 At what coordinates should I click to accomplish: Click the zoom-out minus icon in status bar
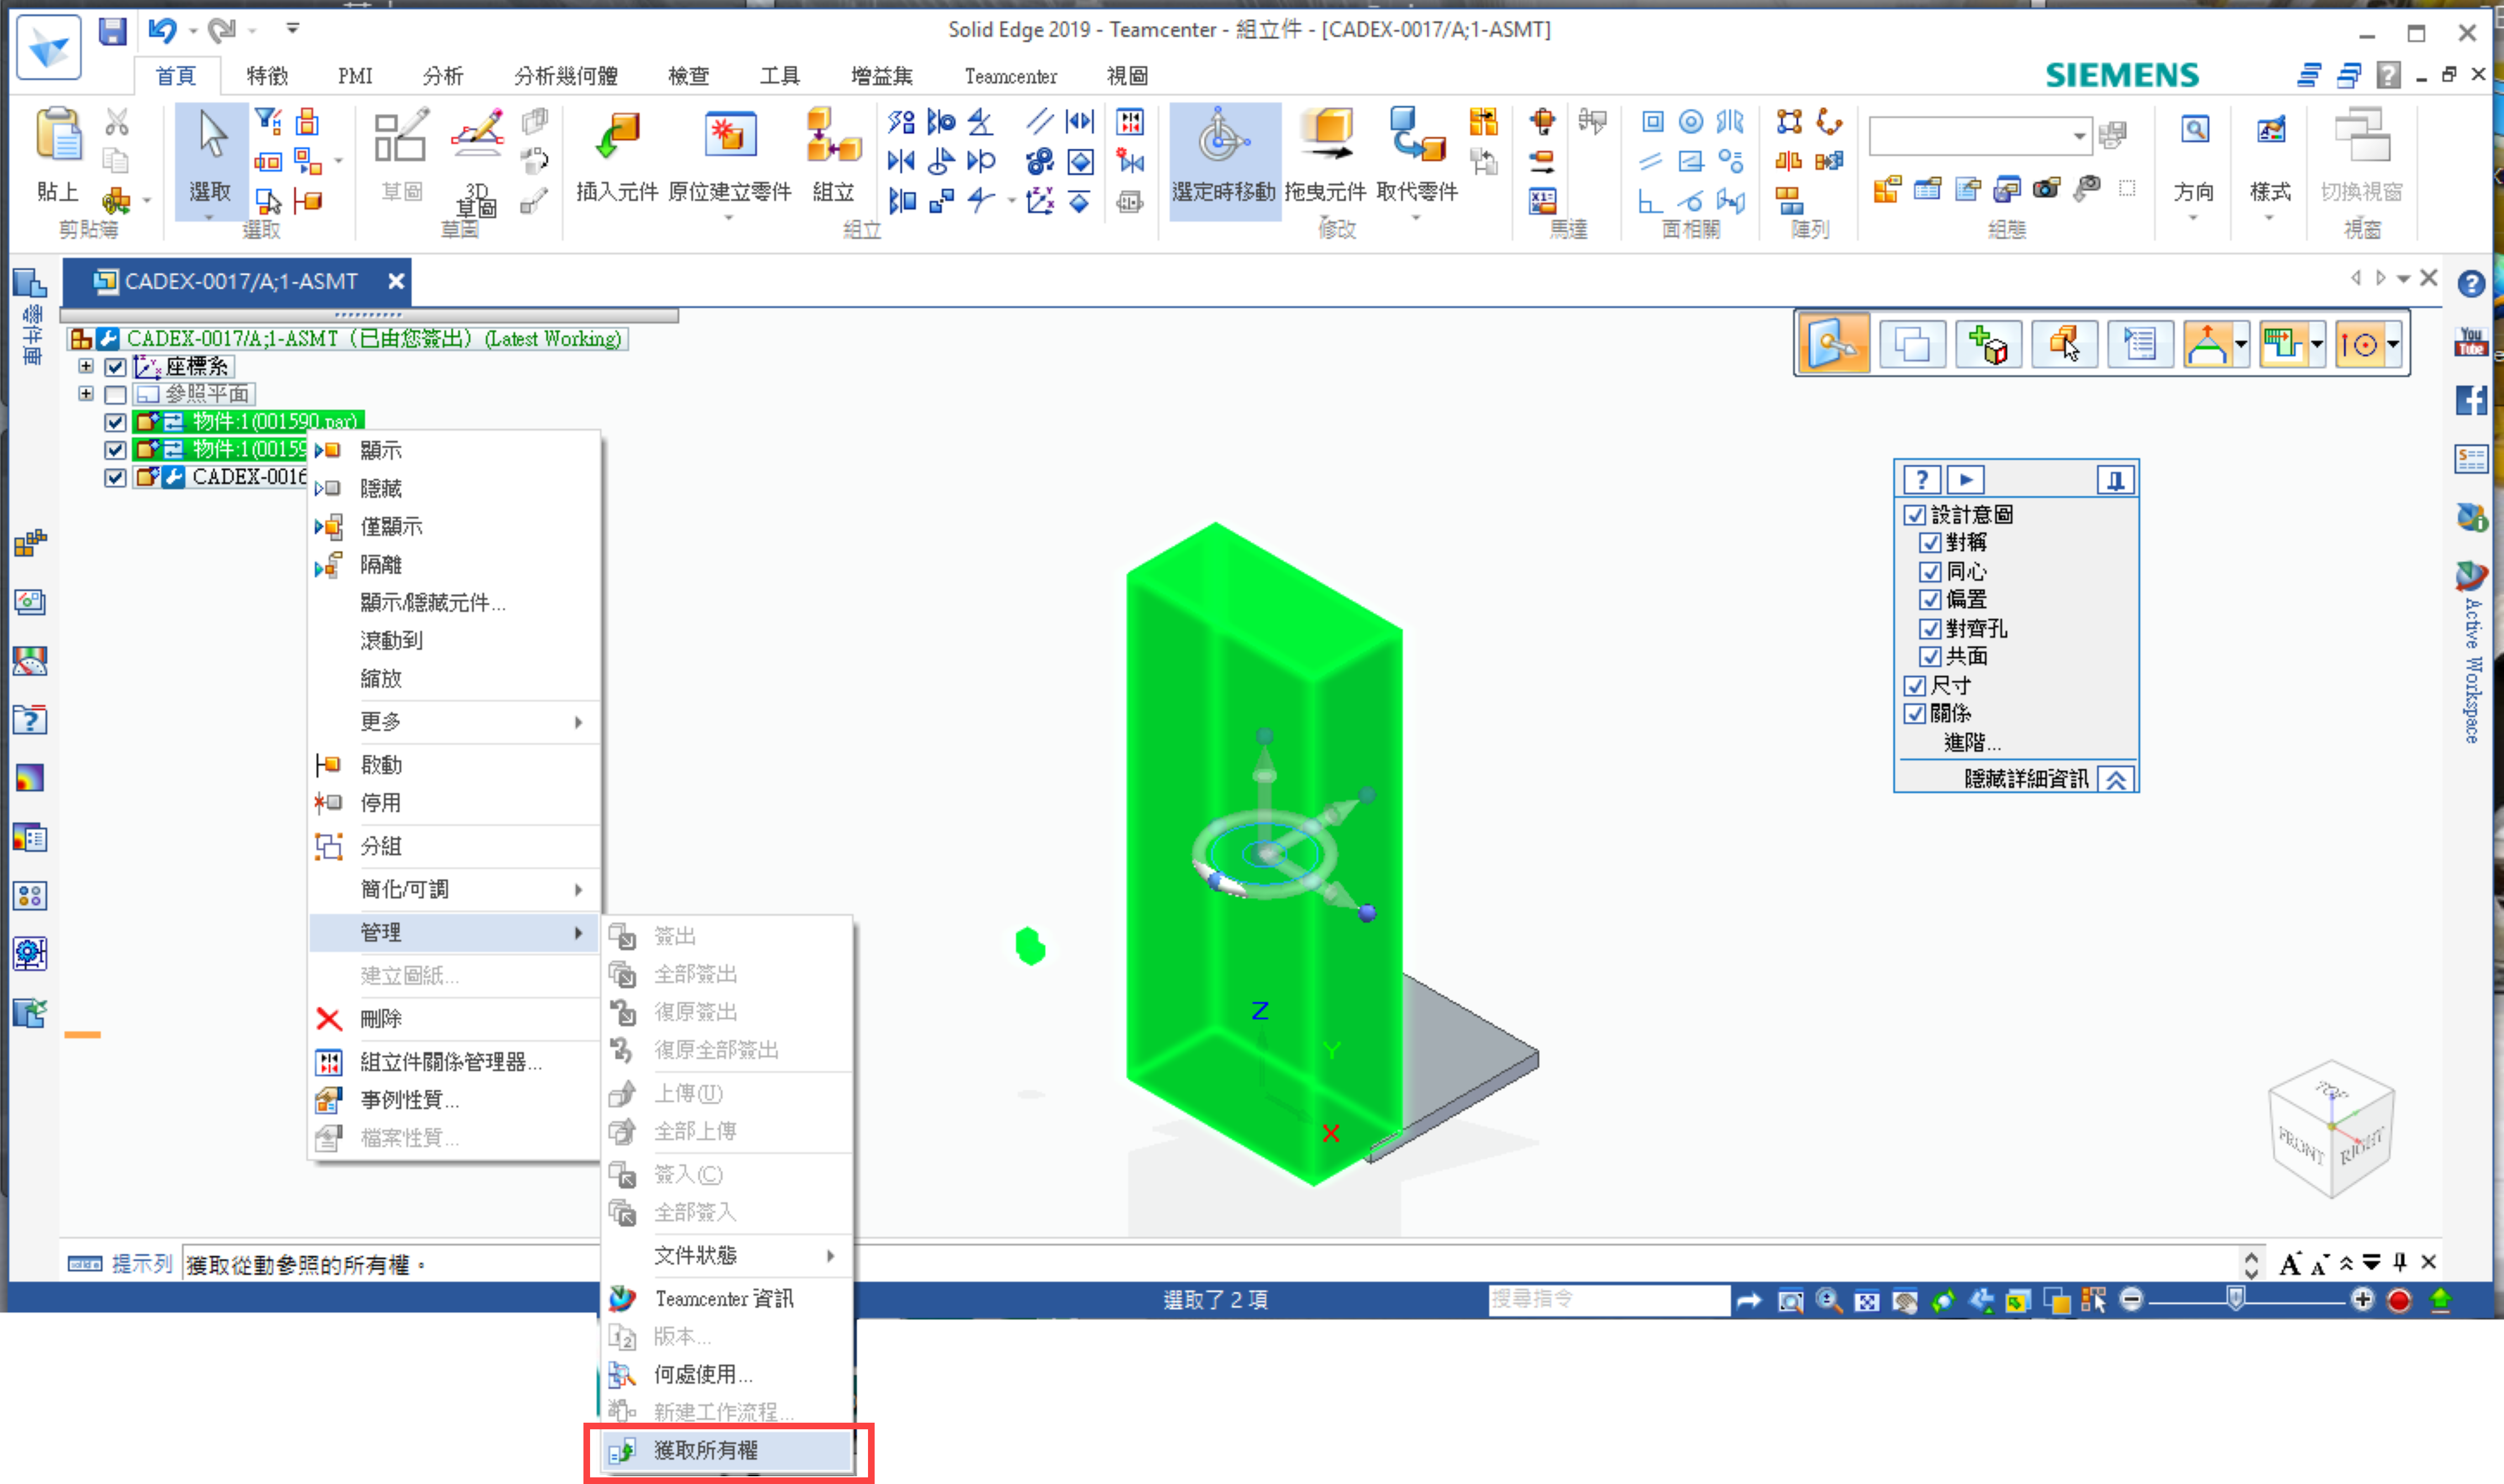2131,1300
